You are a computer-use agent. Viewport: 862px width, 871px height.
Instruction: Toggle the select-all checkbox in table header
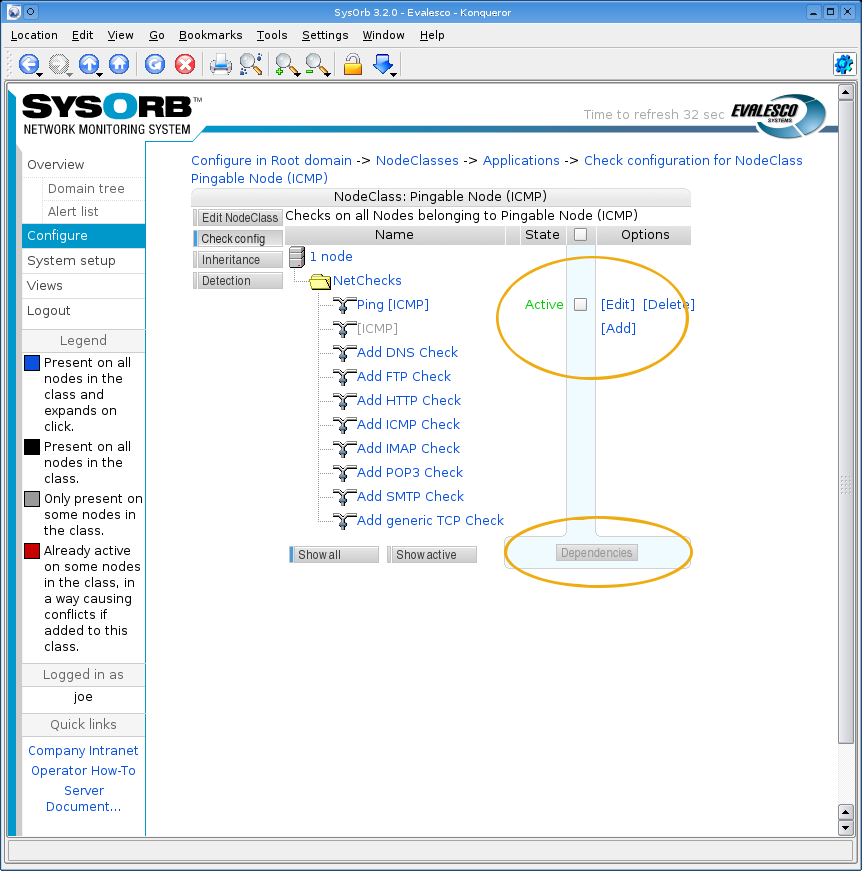click(580, 234)
